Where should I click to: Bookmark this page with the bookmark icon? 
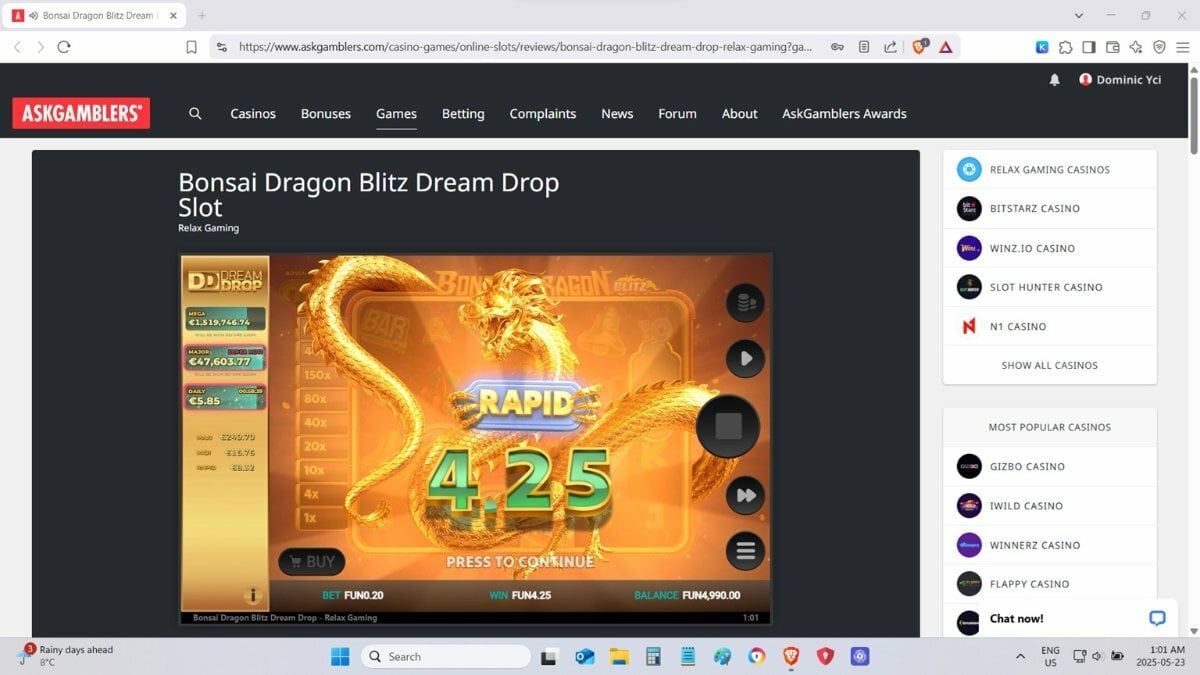point(191,47)
